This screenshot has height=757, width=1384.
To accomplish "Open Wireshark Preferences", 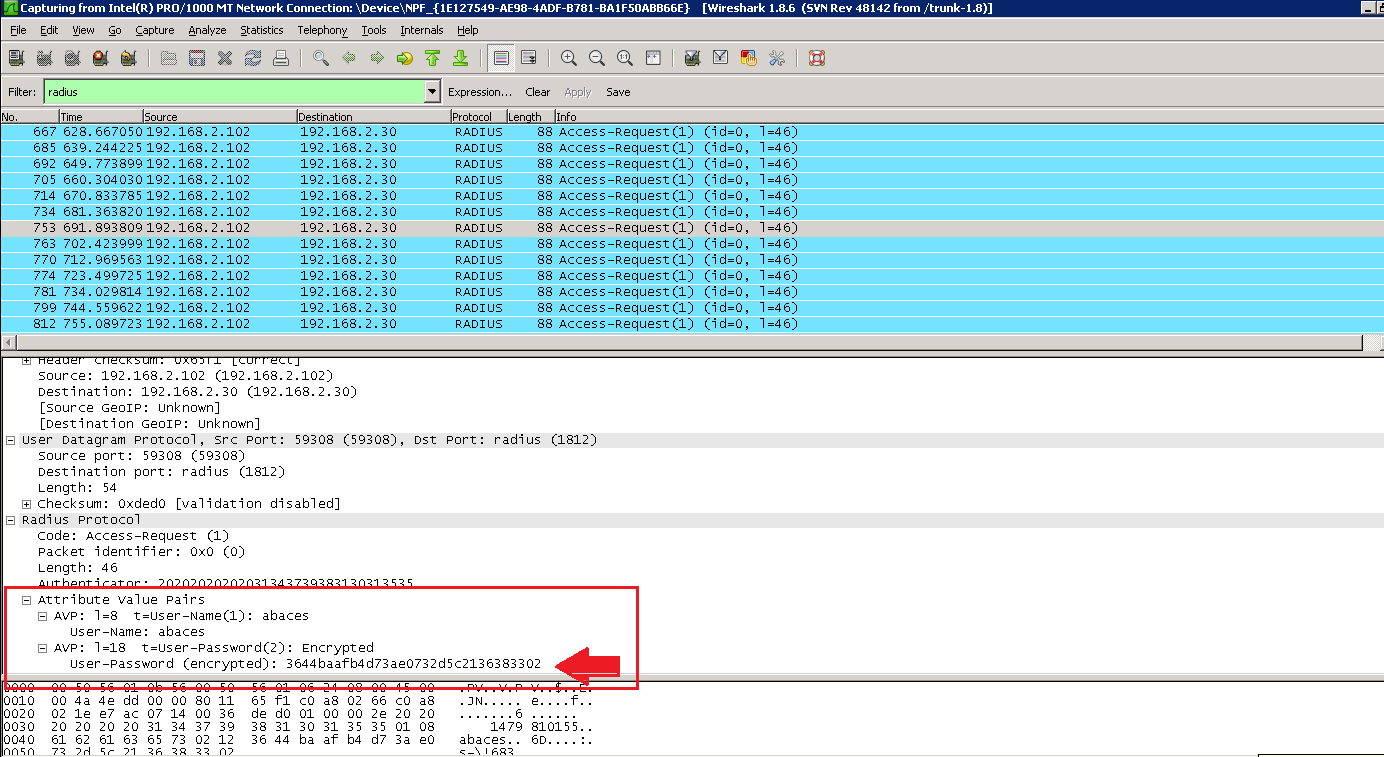I will (778, 58).
